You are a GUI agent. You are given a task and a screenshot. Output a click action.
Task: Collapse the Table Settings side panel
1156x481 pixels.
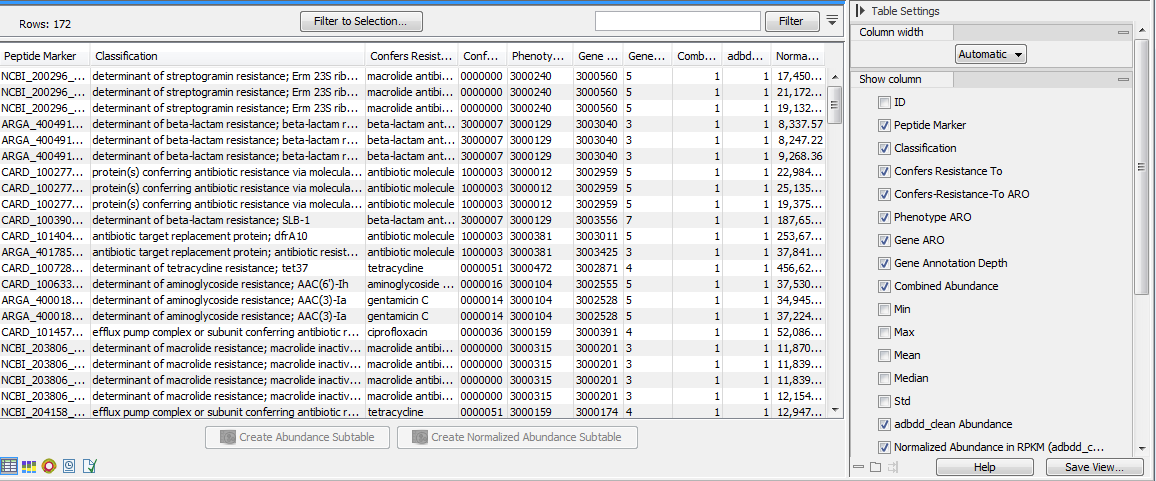point(860,11)
